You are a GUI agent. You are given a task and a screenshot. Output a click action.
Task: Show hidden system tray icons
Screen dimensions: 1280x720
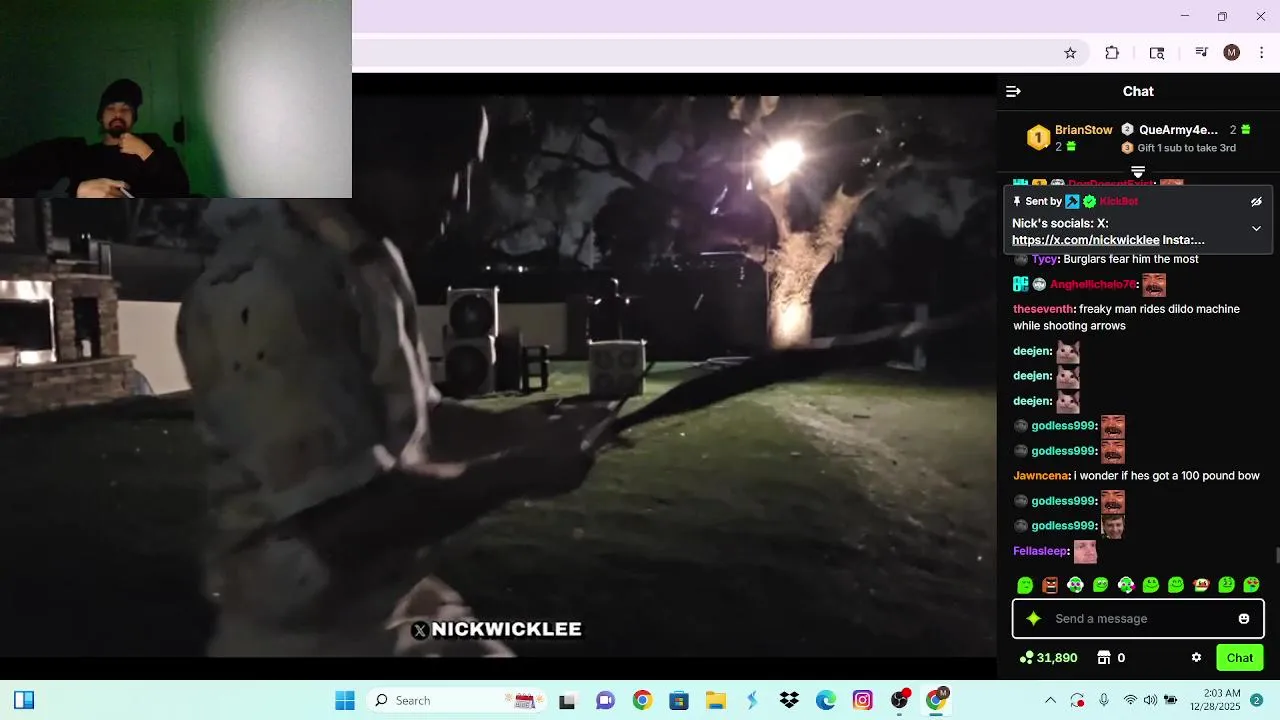1050,700
